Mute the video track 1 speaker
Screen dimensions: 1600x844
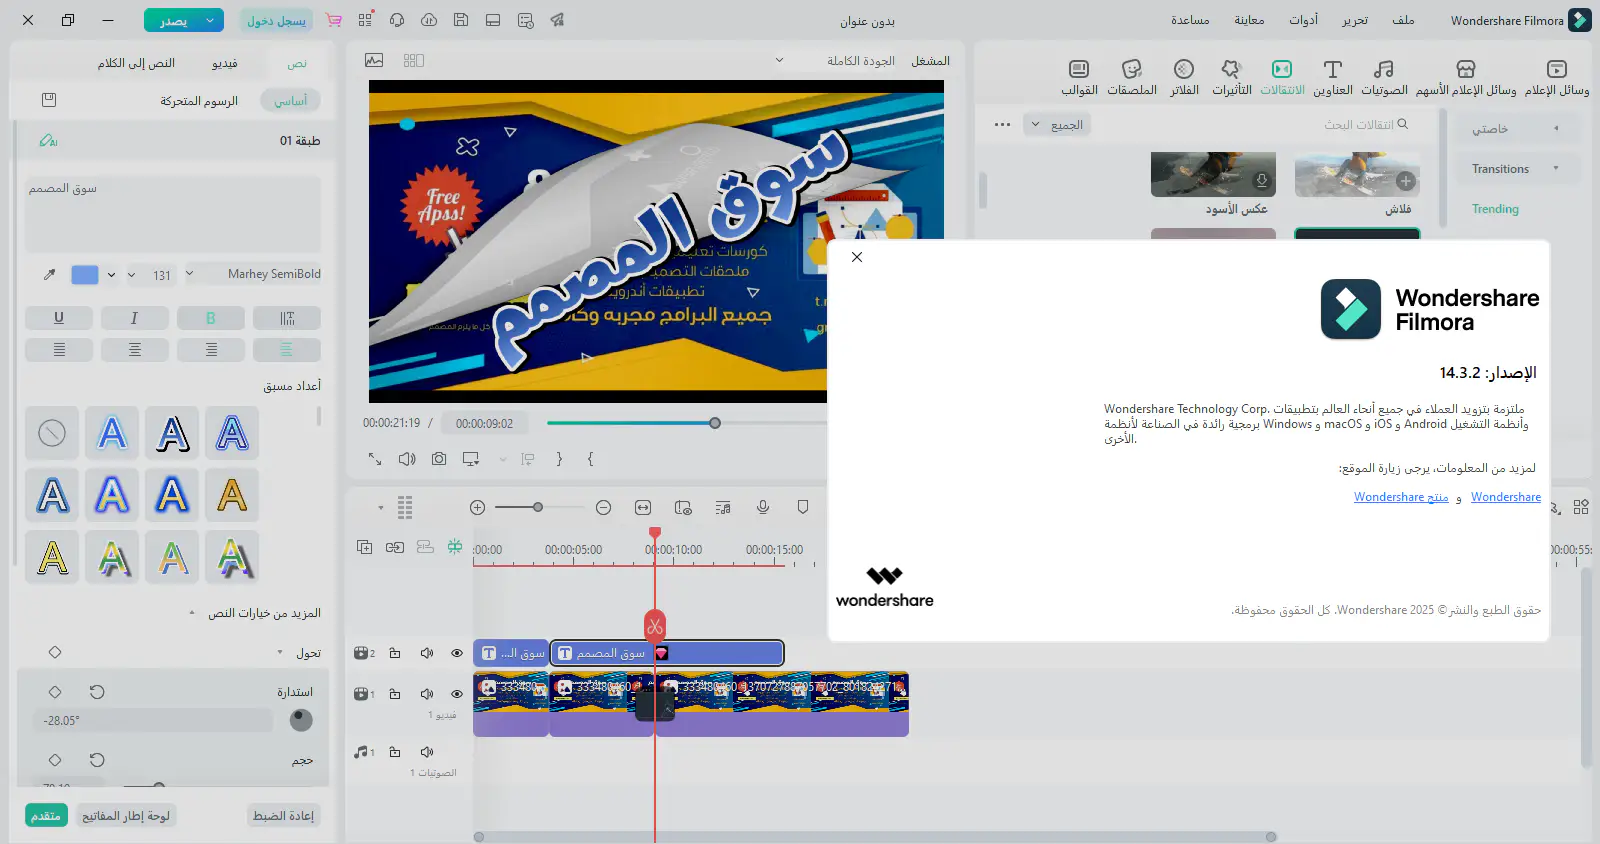tap(427, 693)
